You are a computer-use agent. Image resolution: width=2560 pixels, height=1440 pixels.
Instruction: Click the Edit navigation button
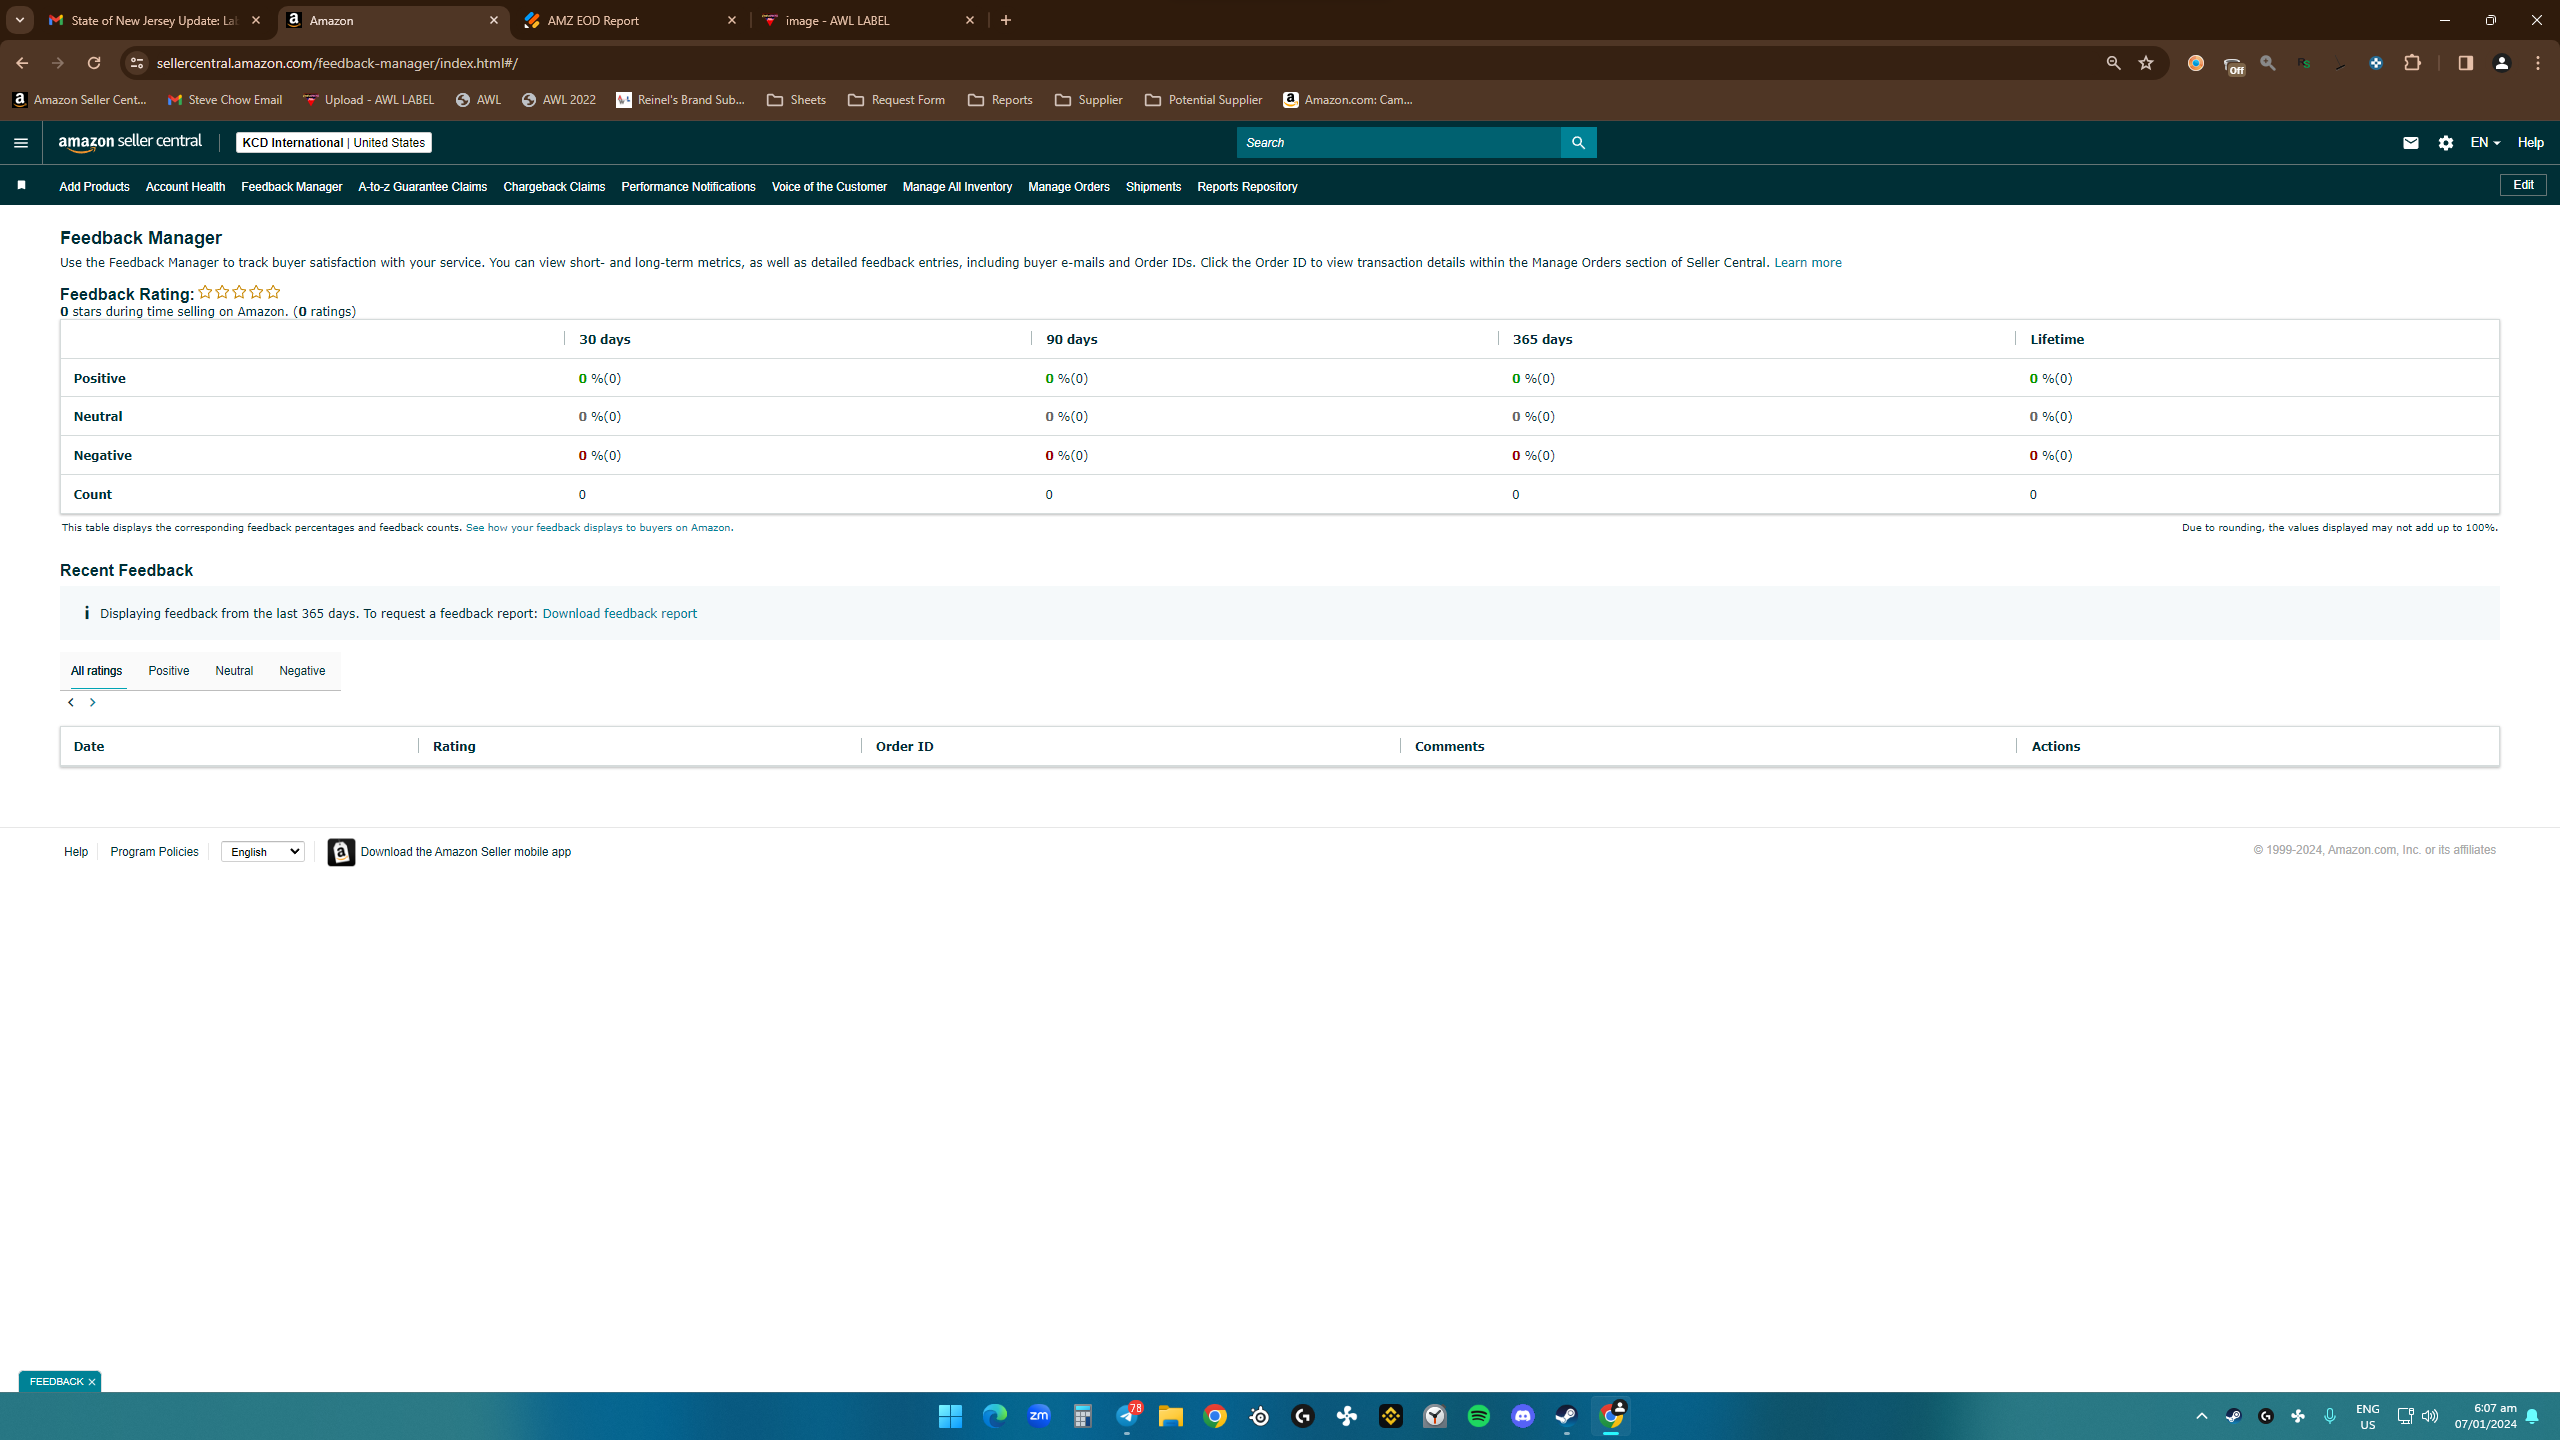[2523, 185]
